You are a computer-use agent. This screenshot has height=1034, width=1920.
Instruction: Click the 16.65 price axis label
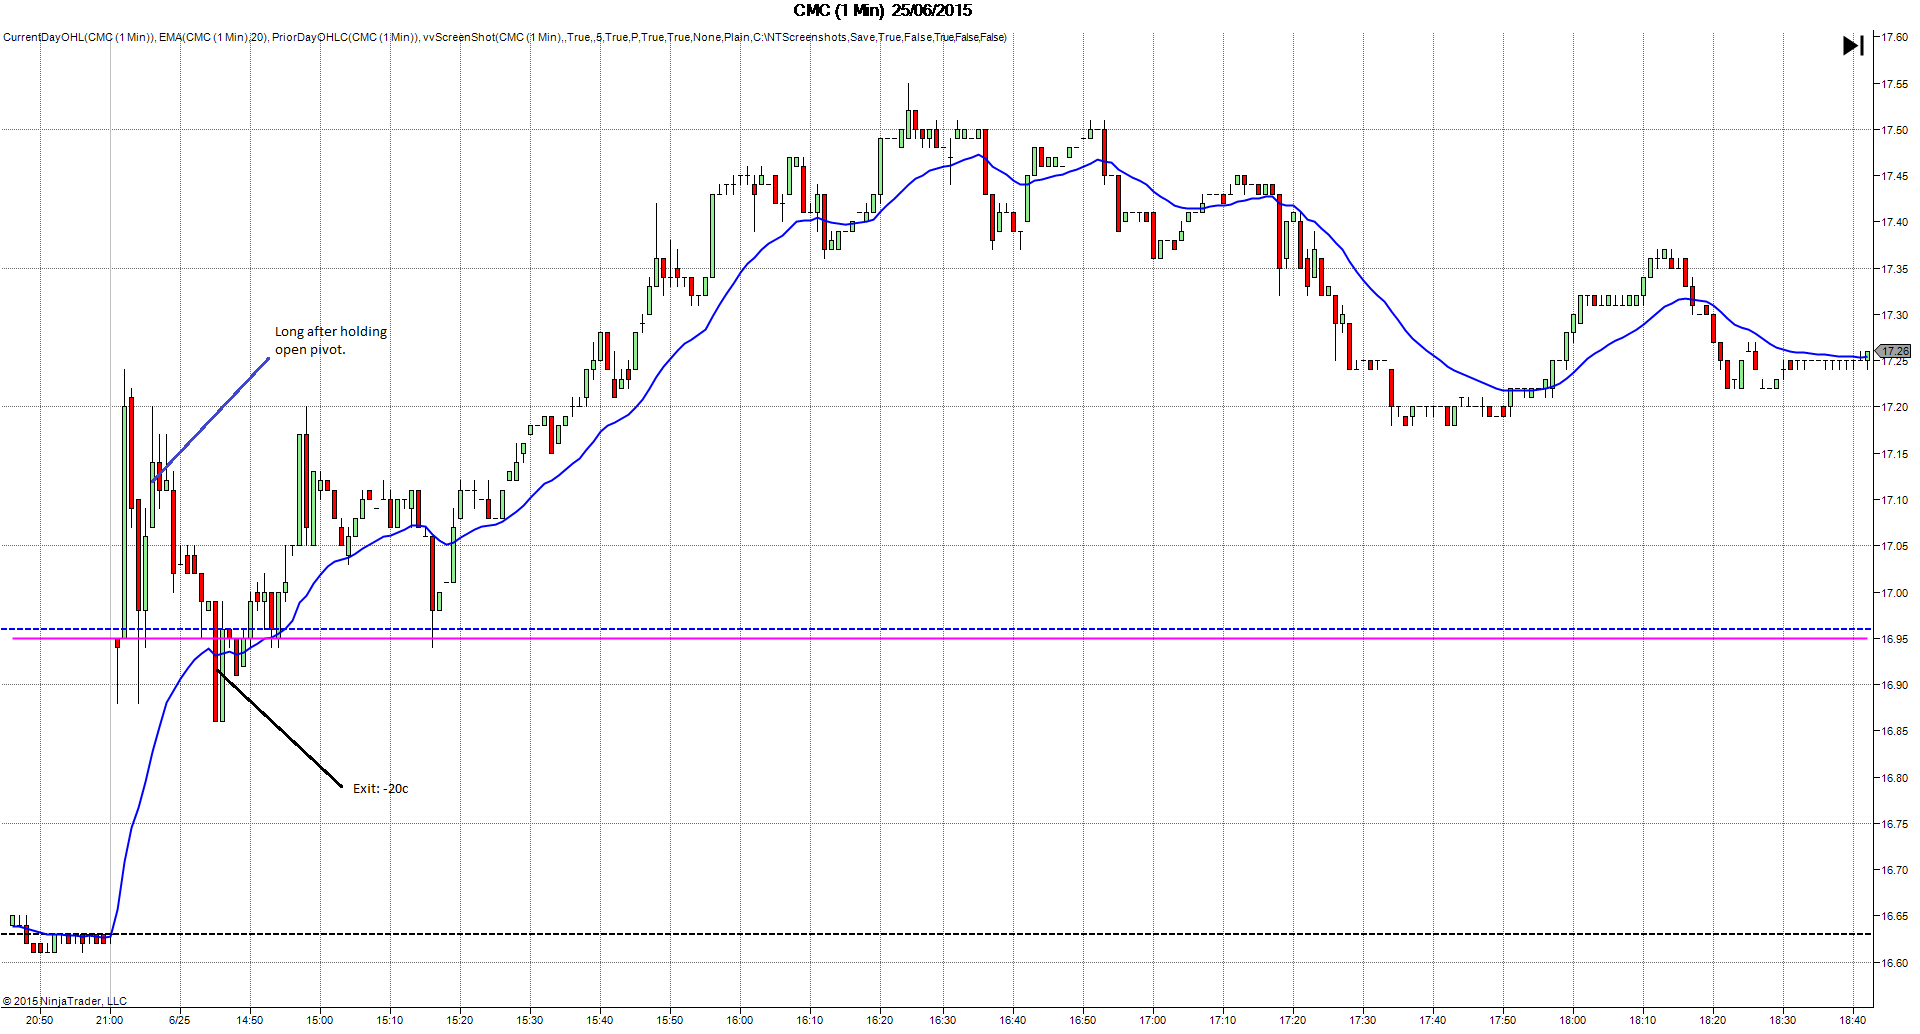(x=1894, y=916)
